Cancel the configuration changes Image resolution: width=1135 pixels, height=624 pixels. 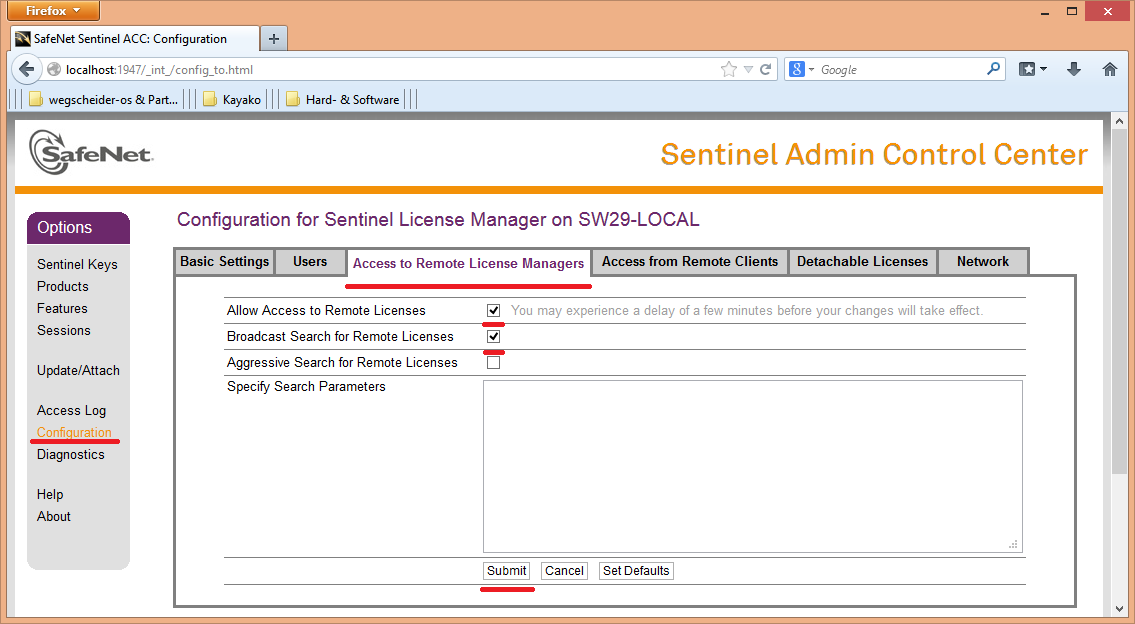point(564,570)
